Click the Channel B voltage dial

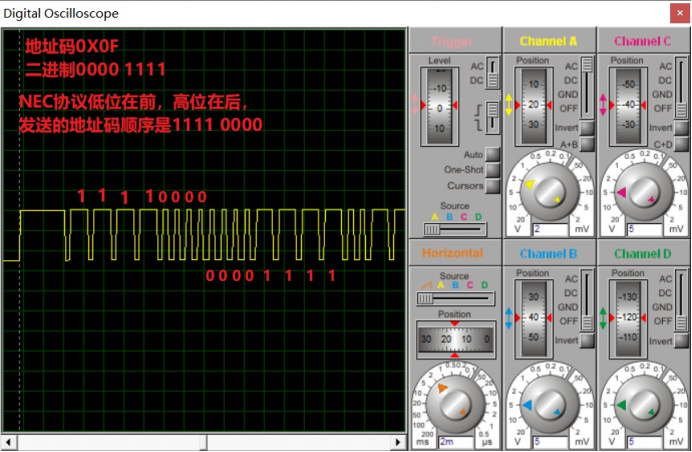[x=549, y=403]
